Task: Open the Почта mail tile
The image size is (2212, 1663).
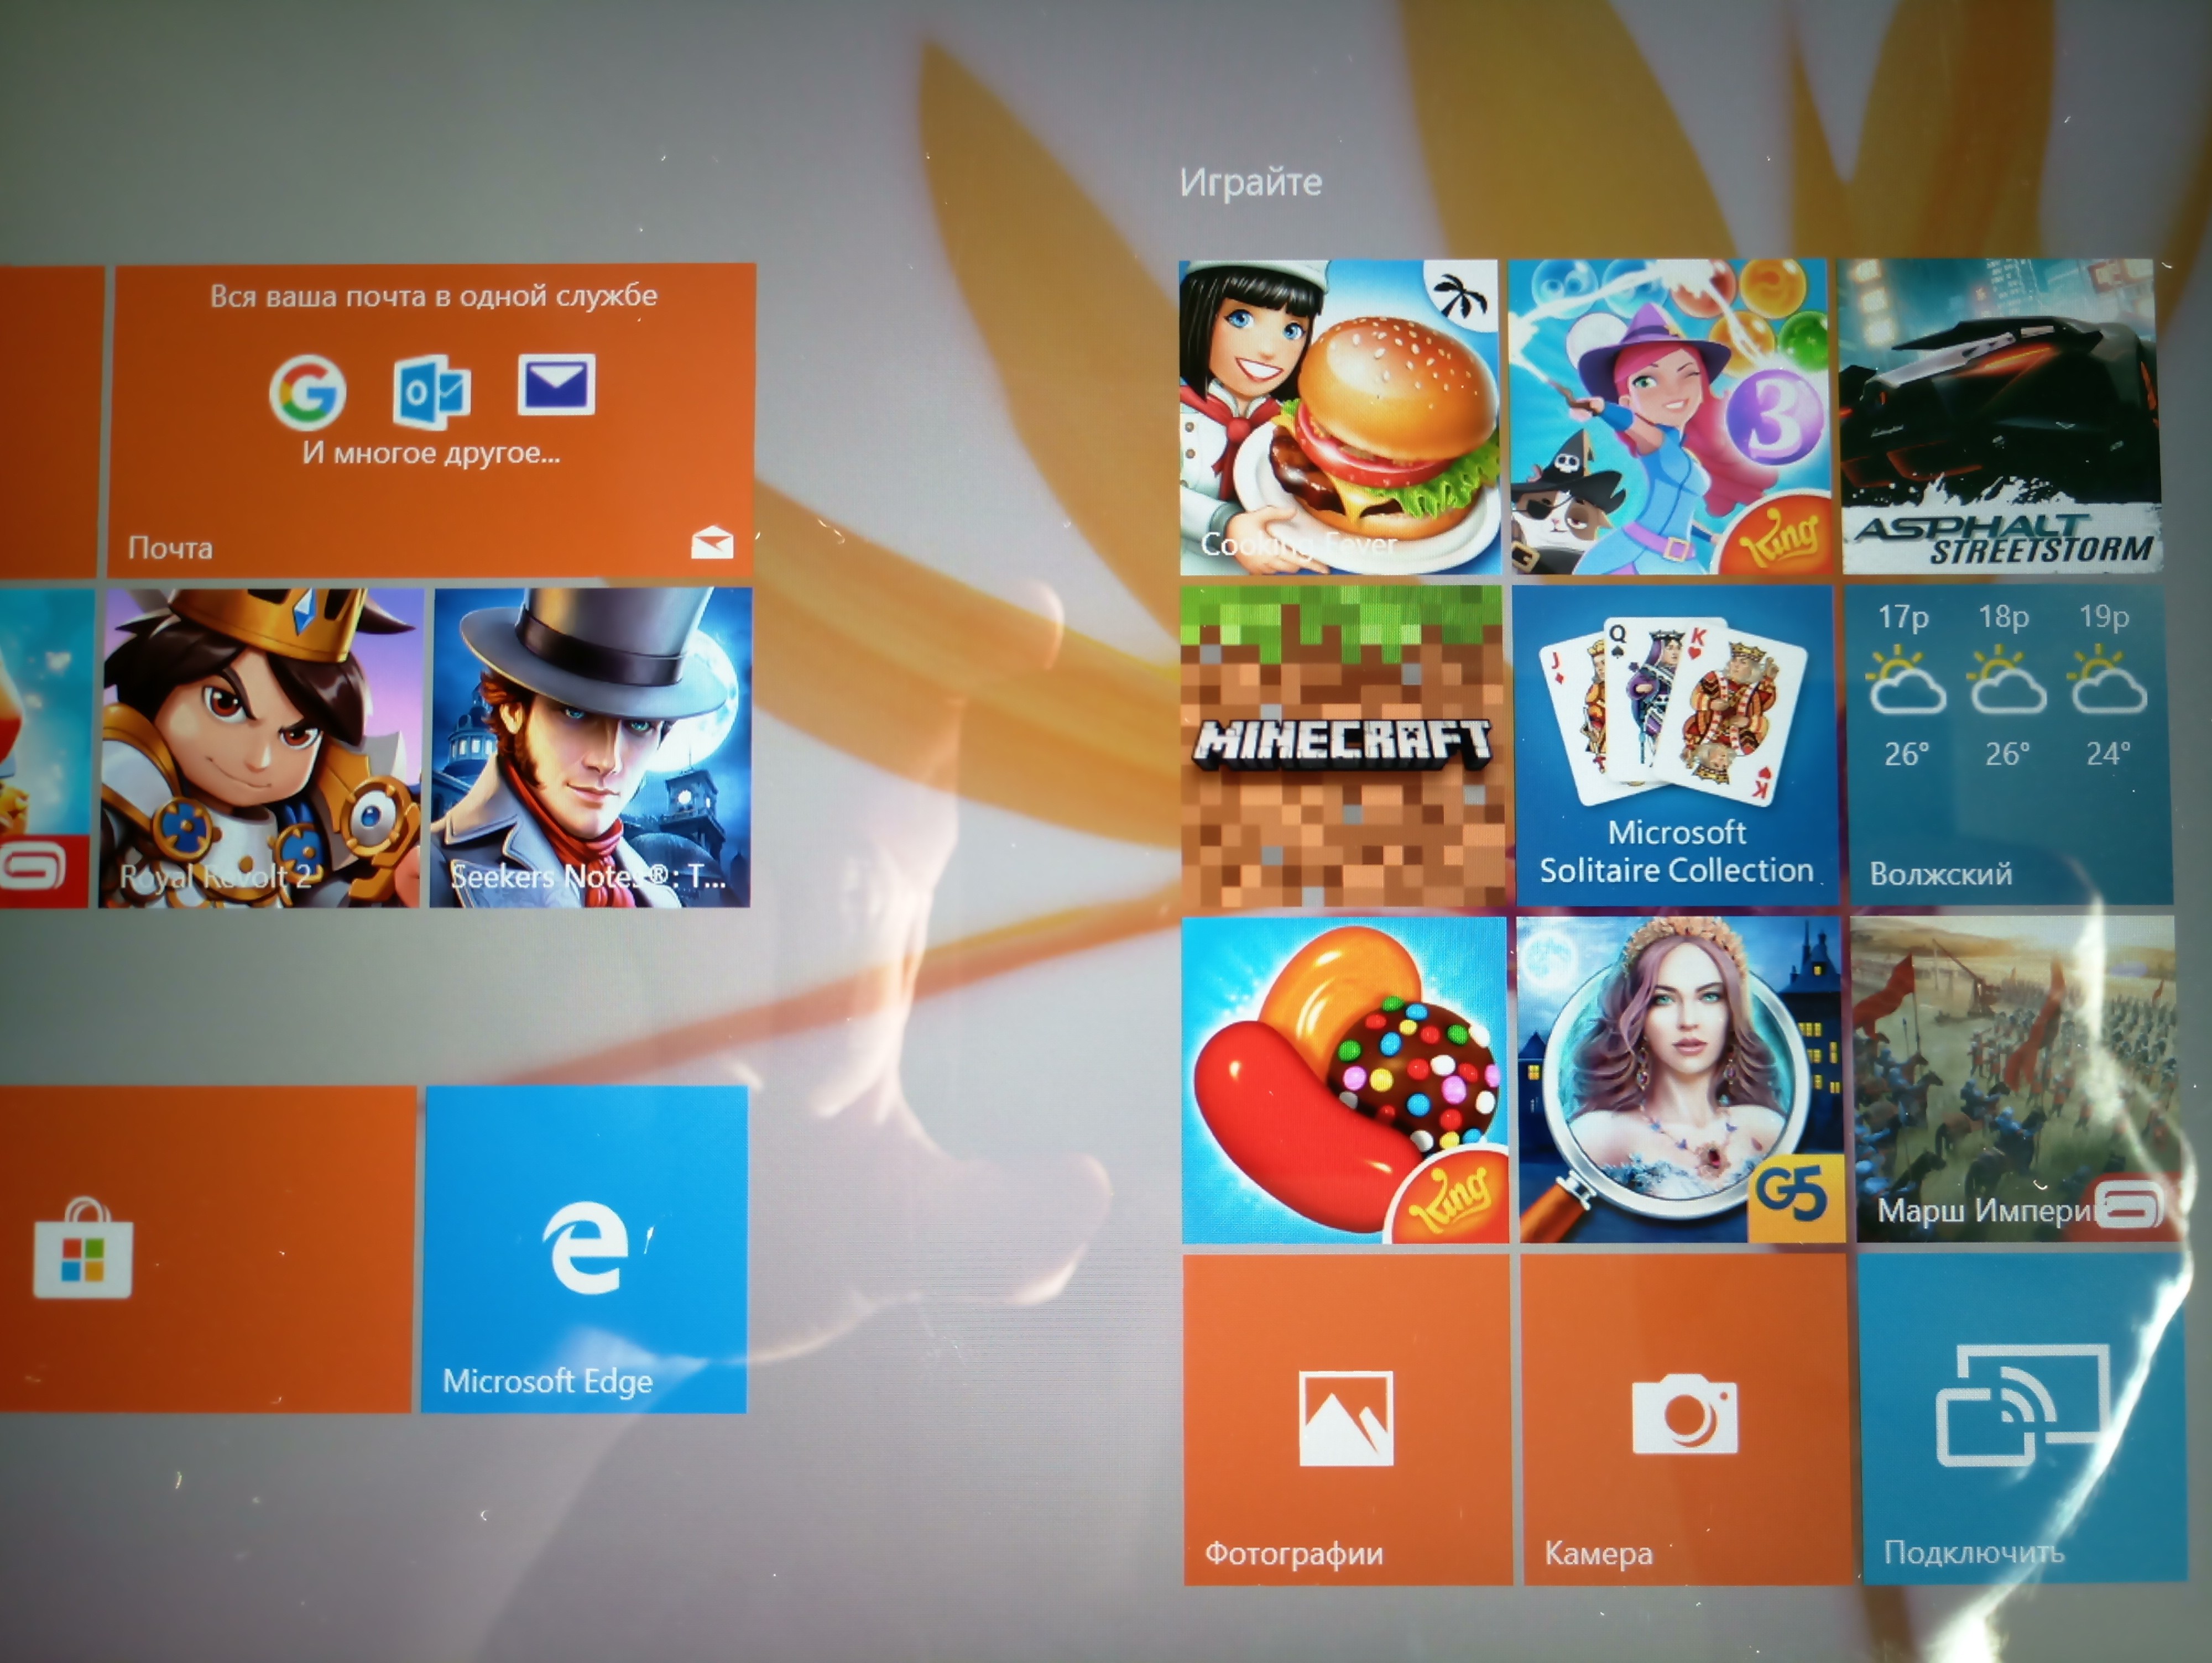Action: 431,420
